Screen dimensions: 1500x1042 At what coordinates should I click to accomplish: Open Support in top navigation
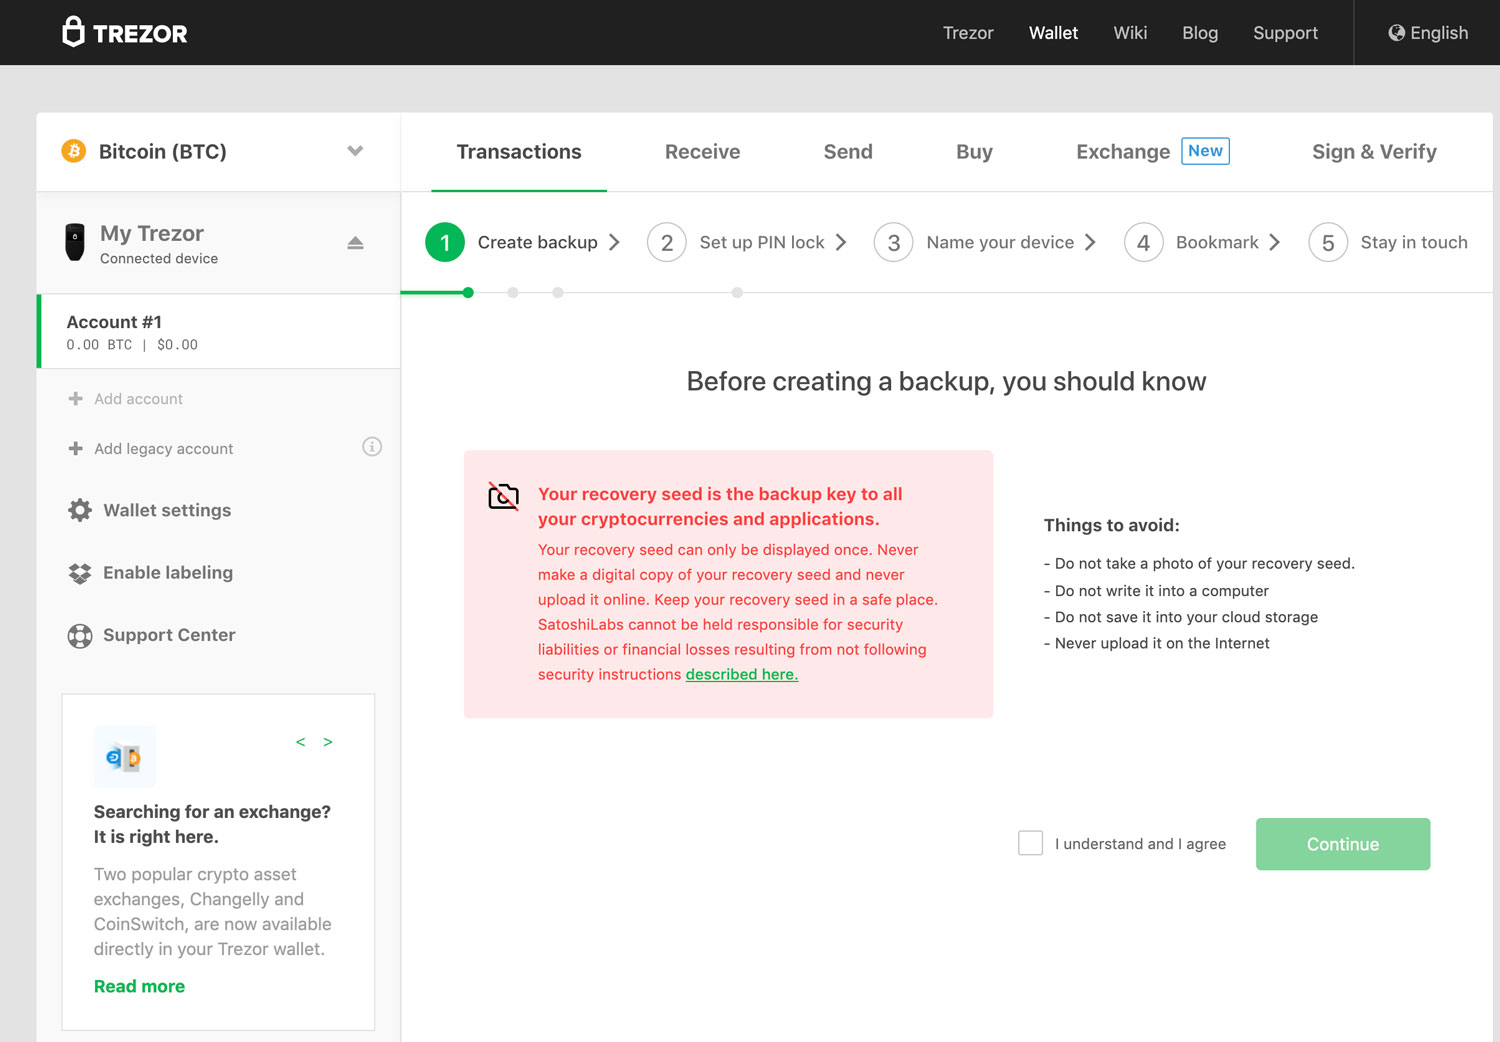tap(1285, 33)
